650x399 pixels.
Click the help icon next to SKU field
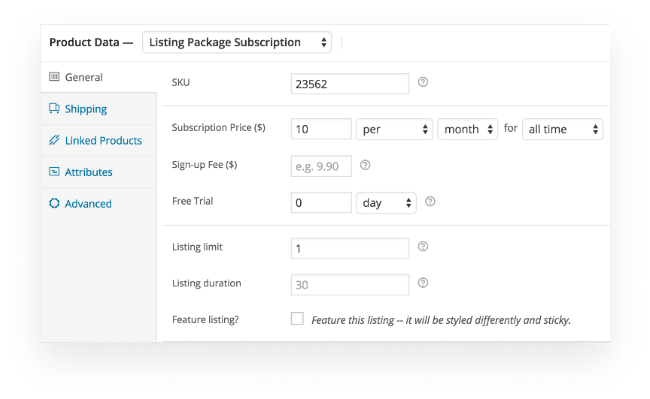click(x=422, y=82)
